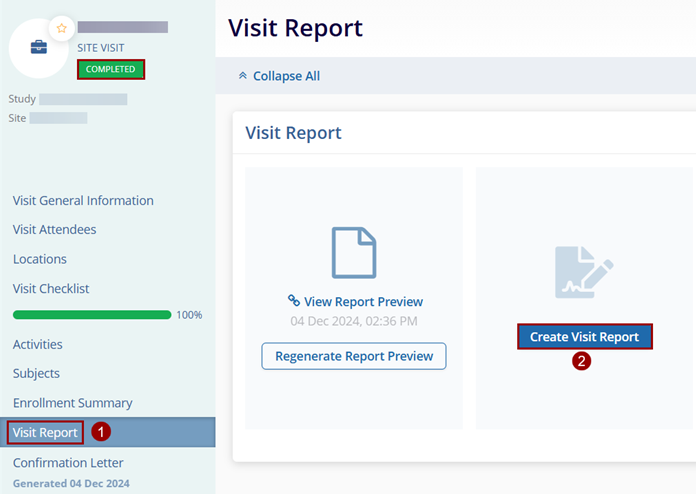Screen dimensions: 696x494
Task: Click the signed document pen icon
Action: [x=584, y=273]
